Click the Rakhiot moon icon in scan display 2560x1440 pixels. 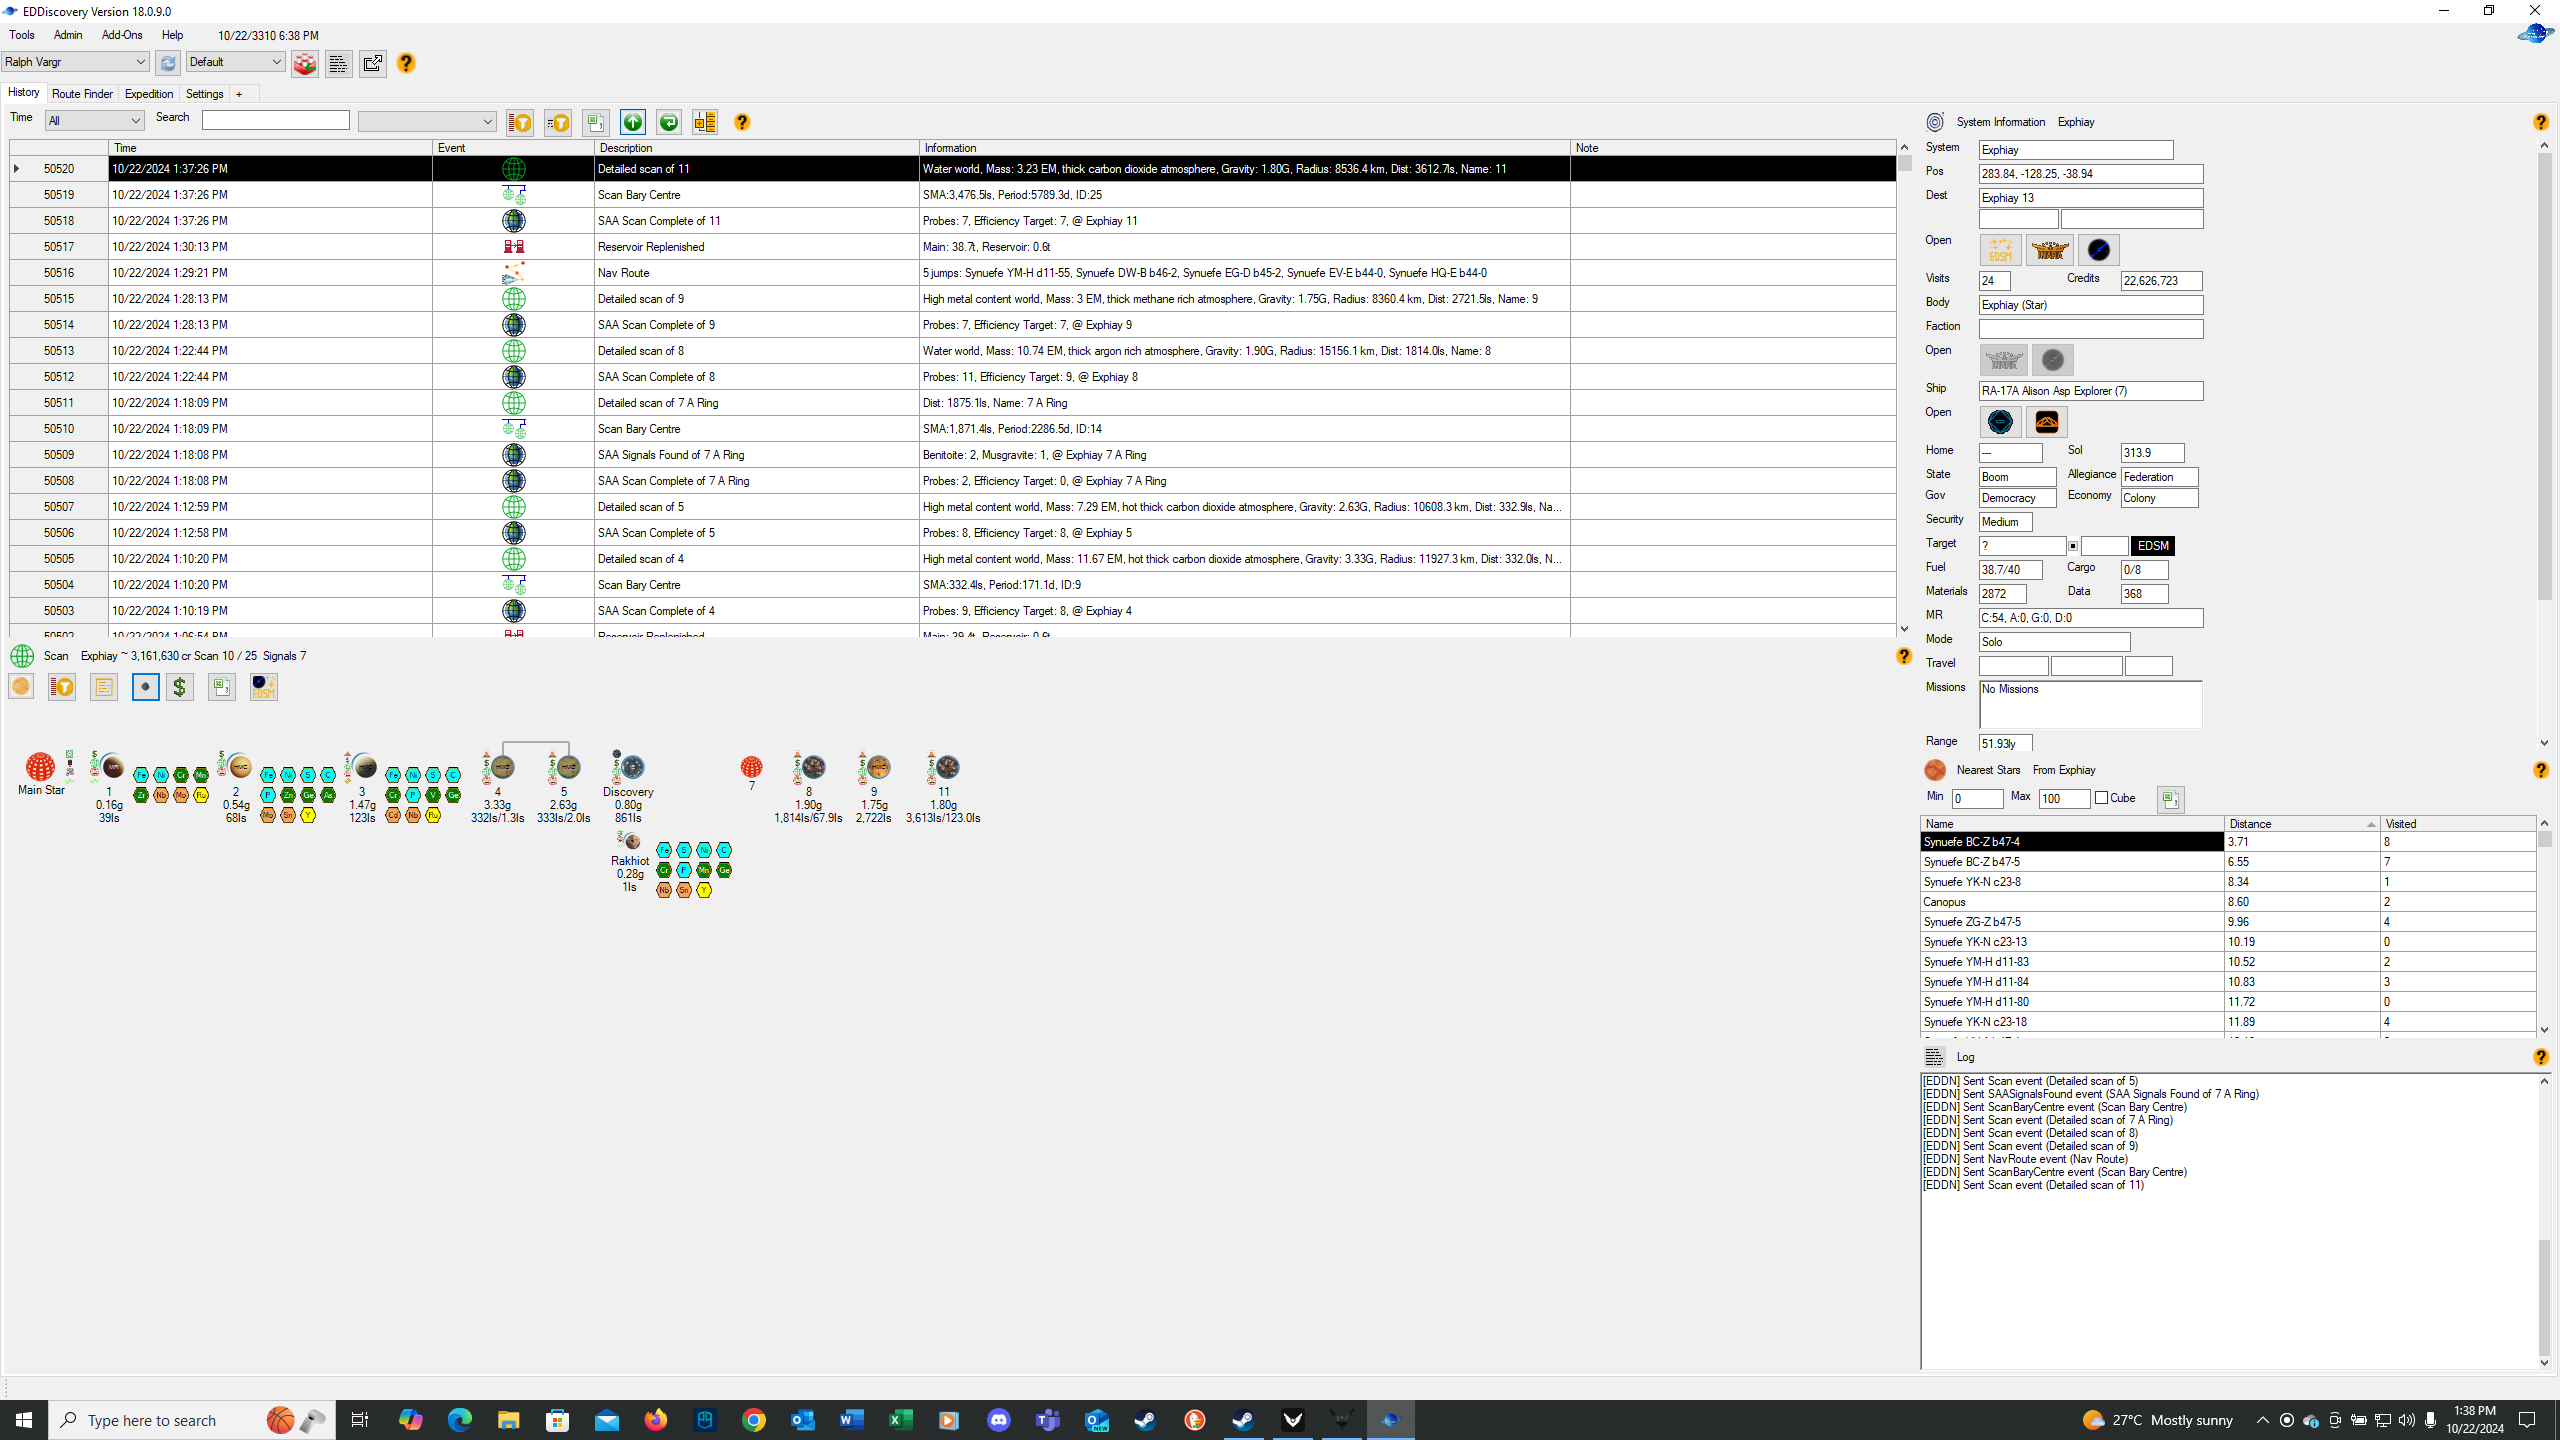tap(632, 842)
